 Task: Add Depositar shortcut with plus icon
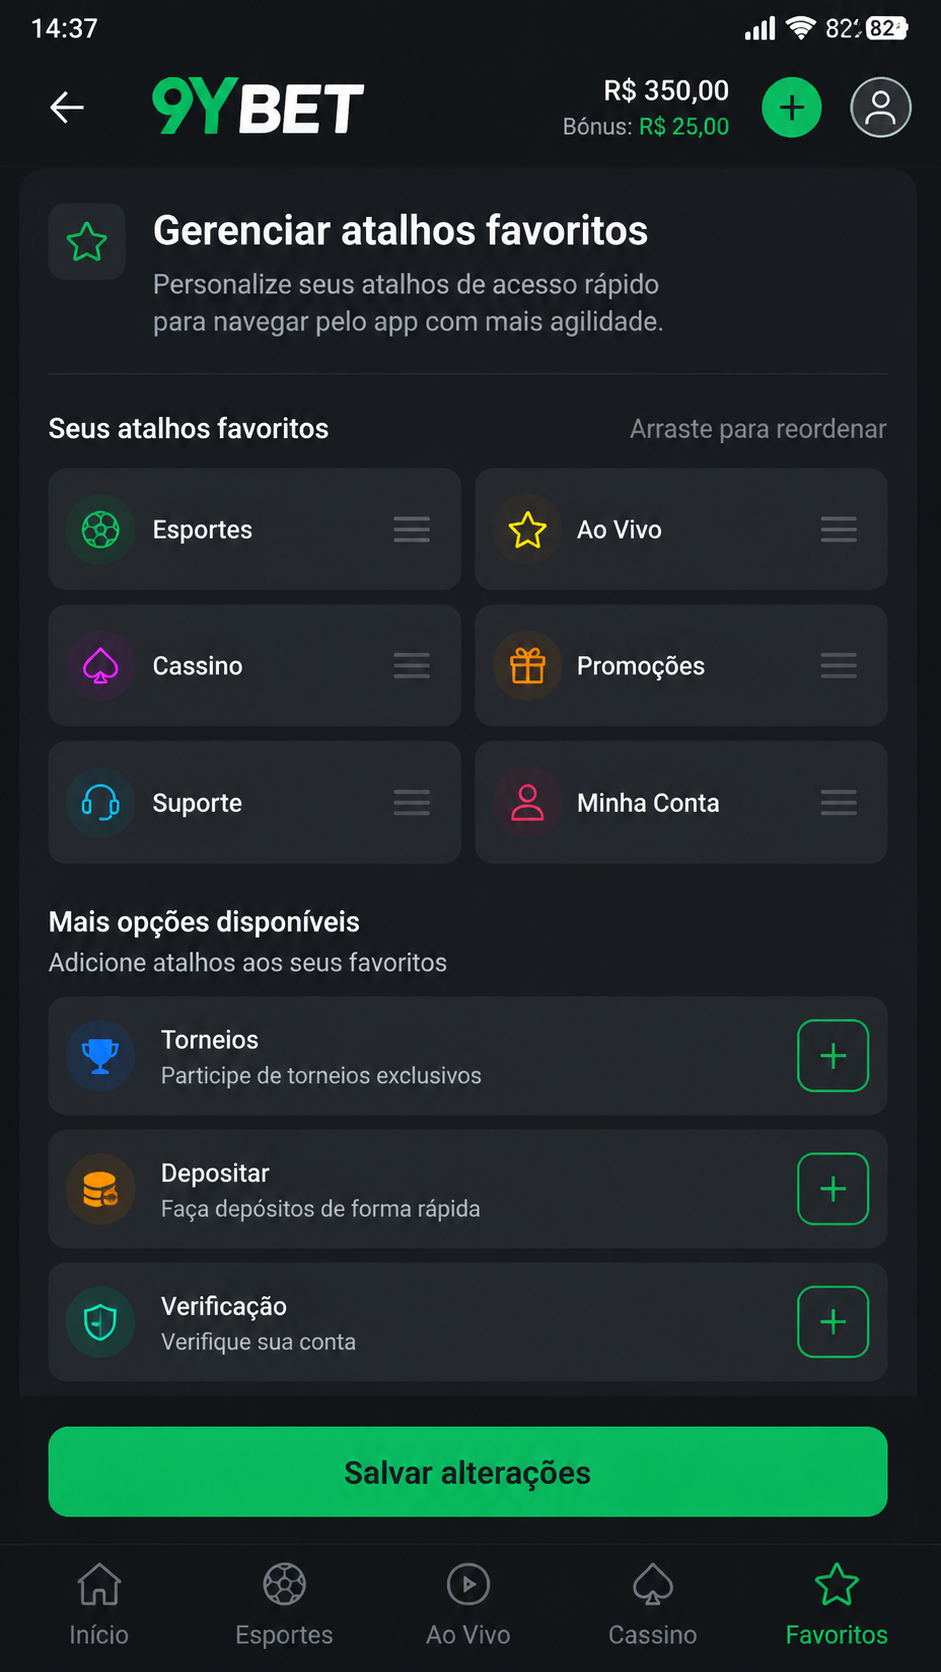pyautogui.click(x=833, y=1189)
